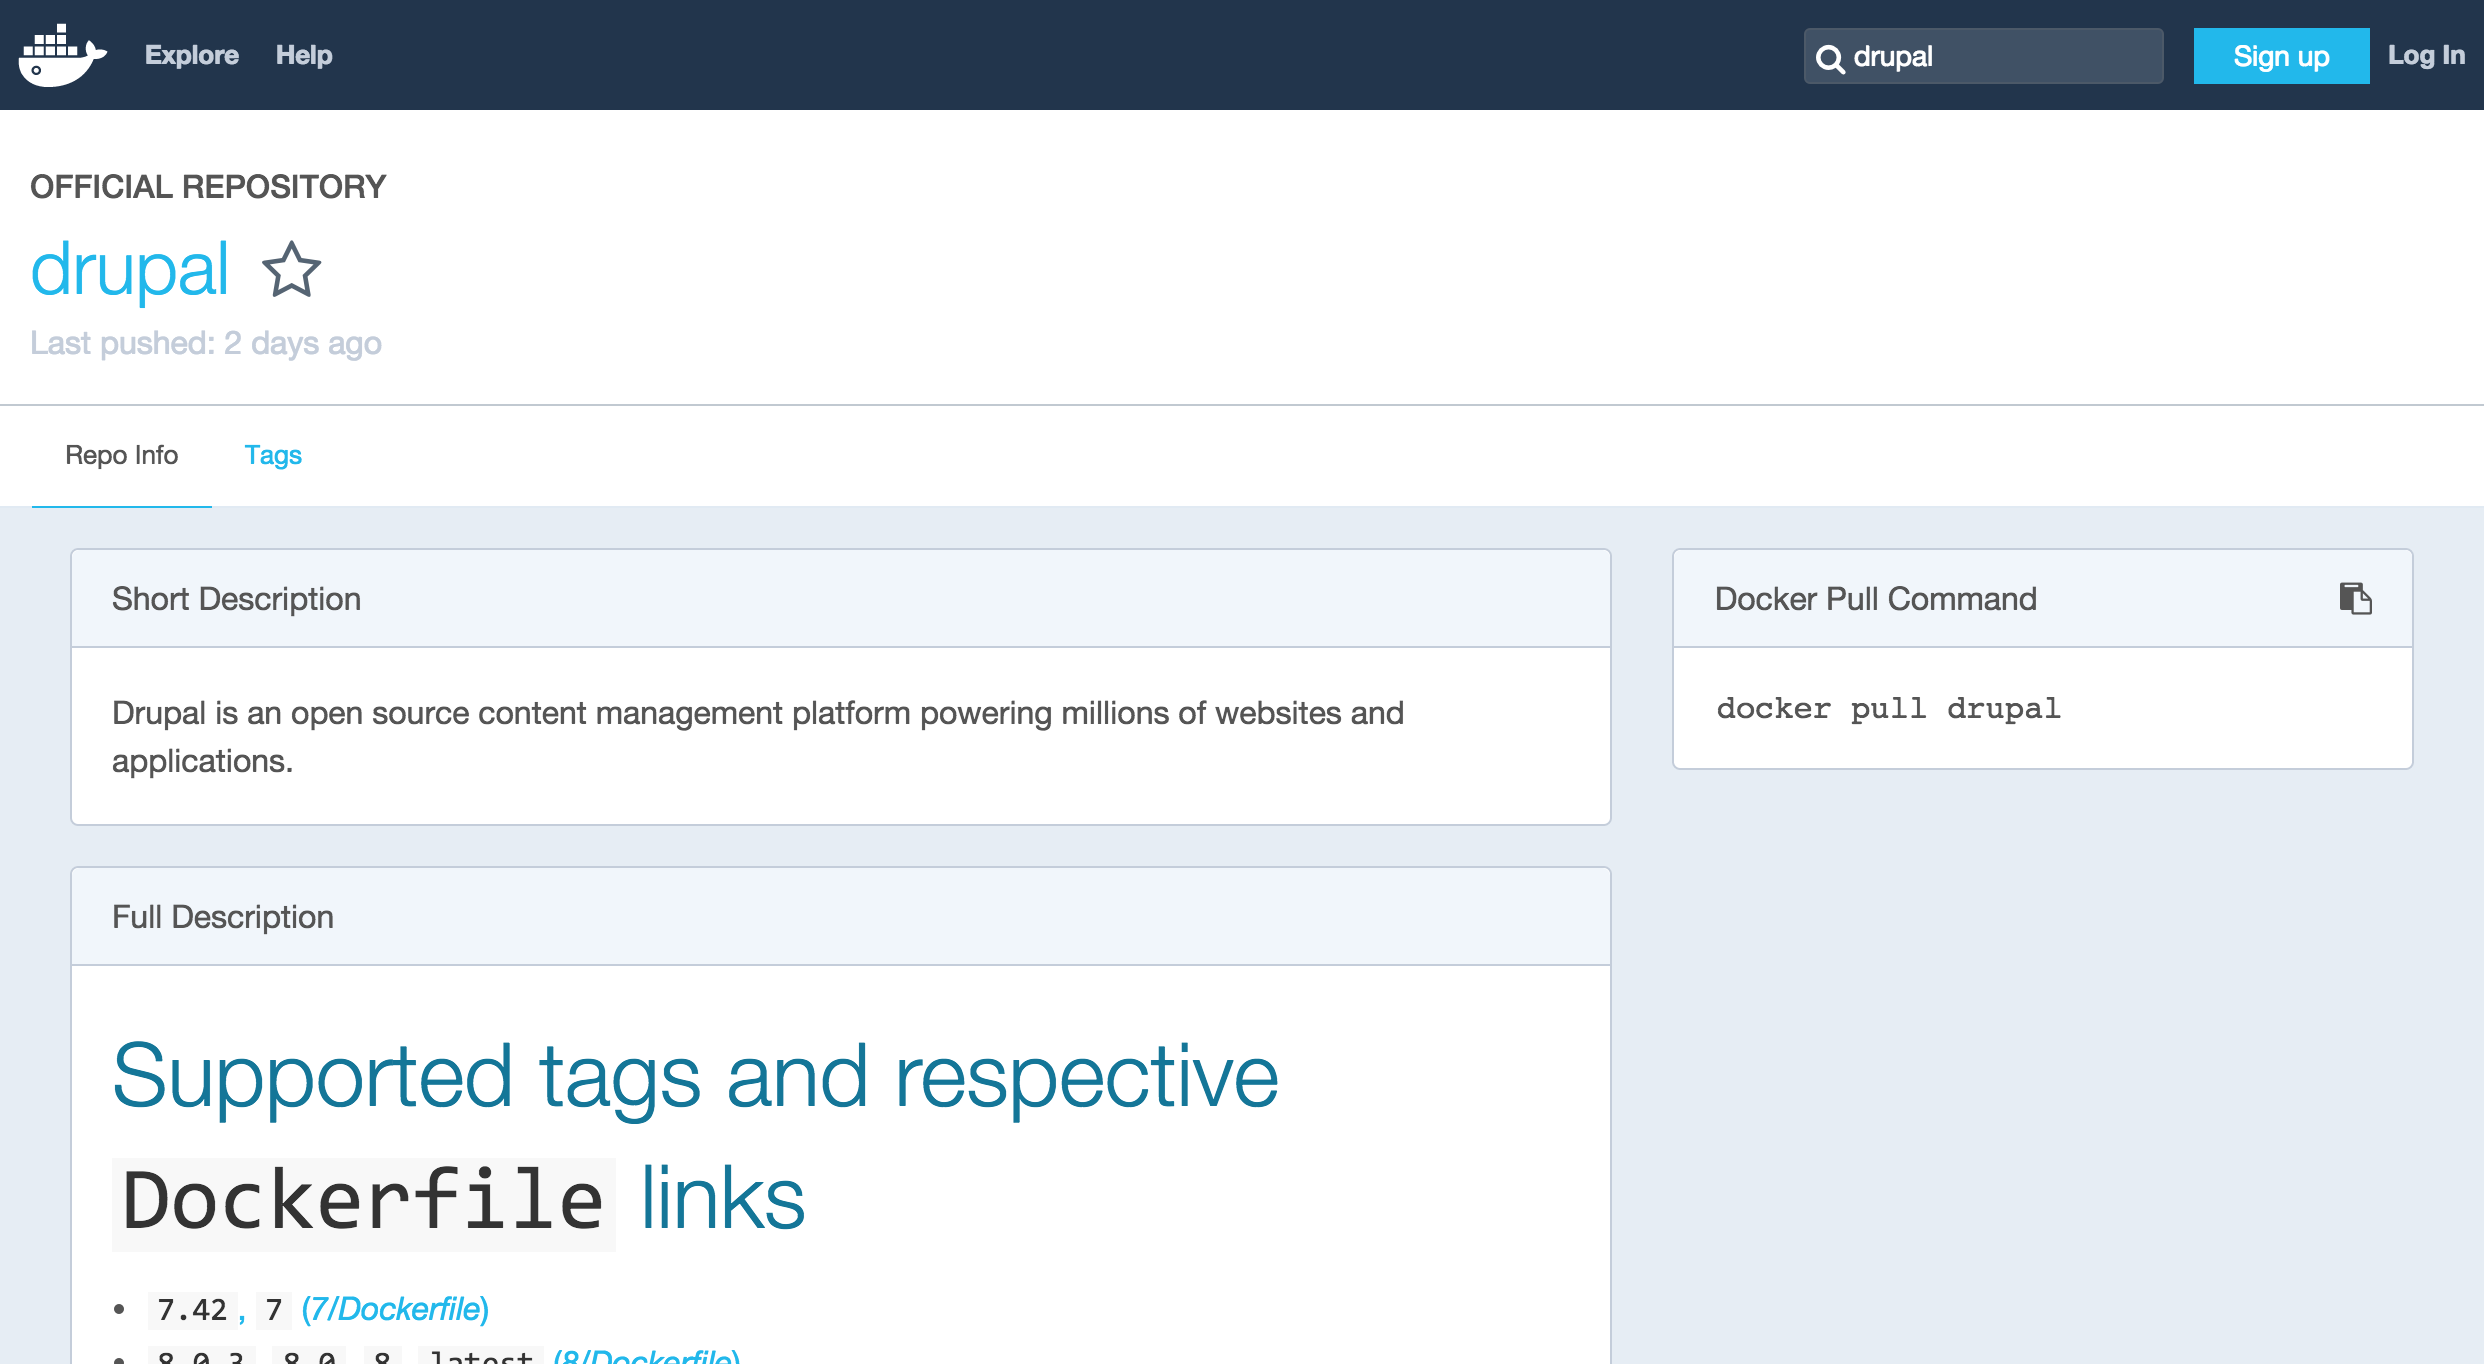Click the Log In link

2427,55
